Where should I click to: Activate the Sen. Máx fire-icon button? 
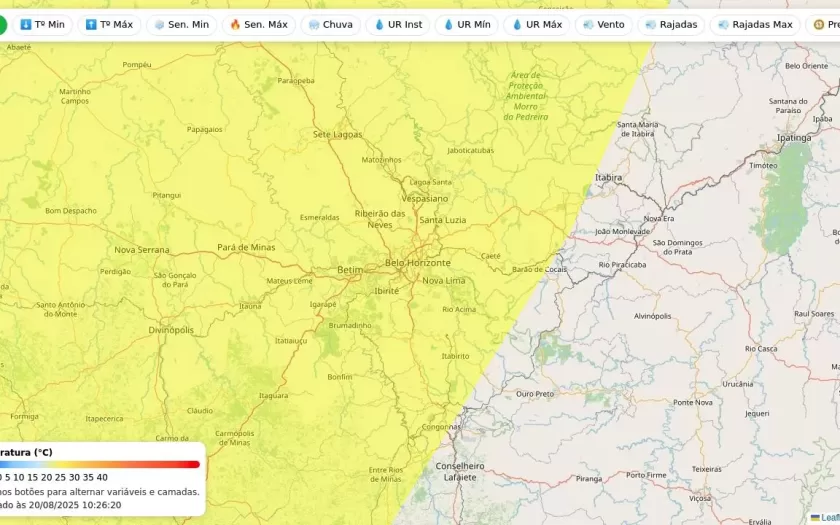click(x=258, y=24)
